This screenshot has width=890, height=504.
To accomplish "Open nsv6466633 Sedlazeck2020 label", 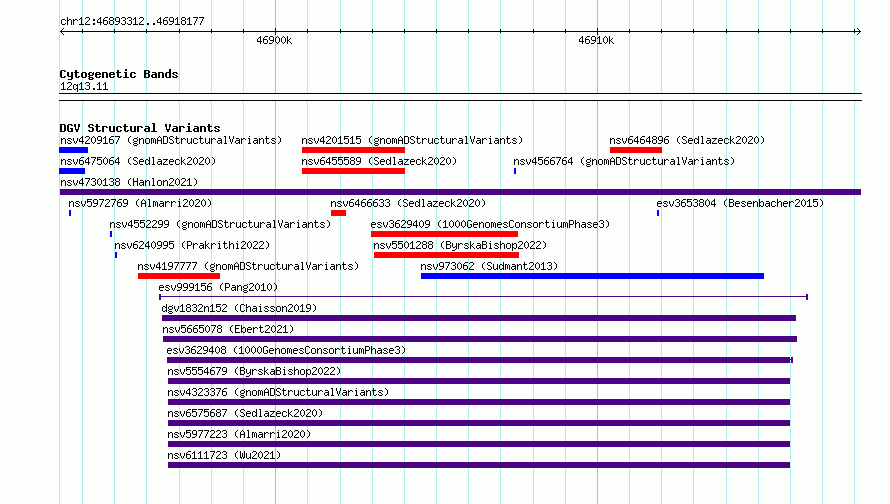I will 408,203.
